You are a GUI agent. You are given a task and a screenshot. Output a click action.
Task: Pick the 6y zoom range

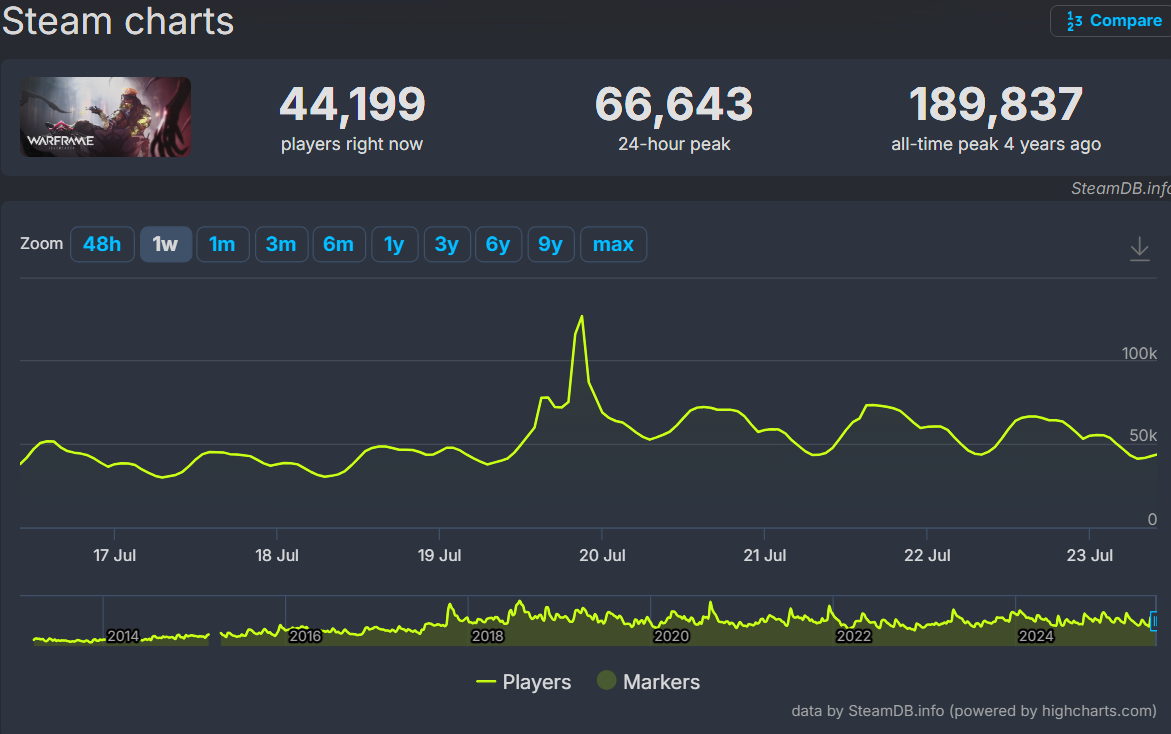498,244
